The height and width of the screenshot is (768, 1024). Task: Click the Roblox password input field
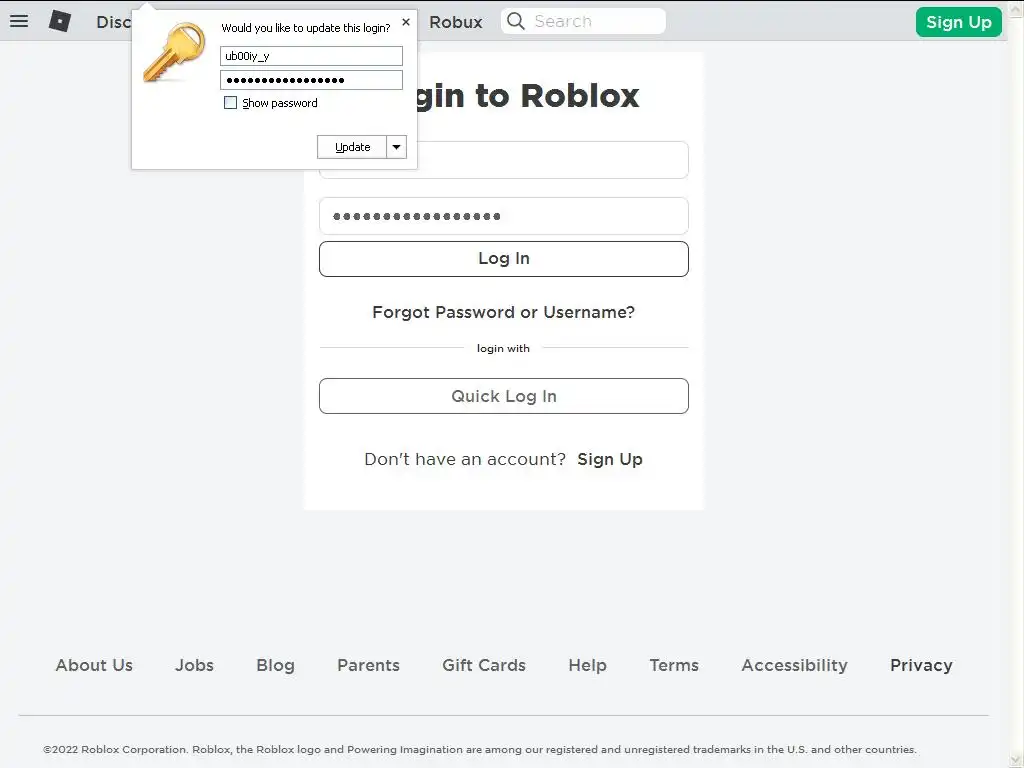point(504,216)
